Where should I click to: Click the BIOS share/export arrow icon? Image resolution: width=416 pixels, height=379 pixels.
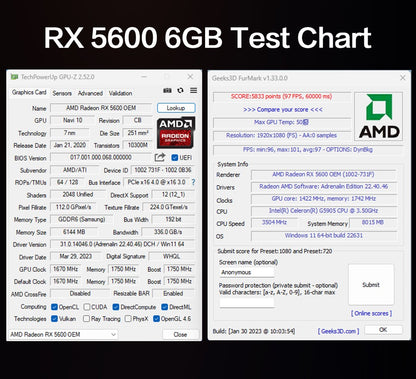(x=160, y=157)
